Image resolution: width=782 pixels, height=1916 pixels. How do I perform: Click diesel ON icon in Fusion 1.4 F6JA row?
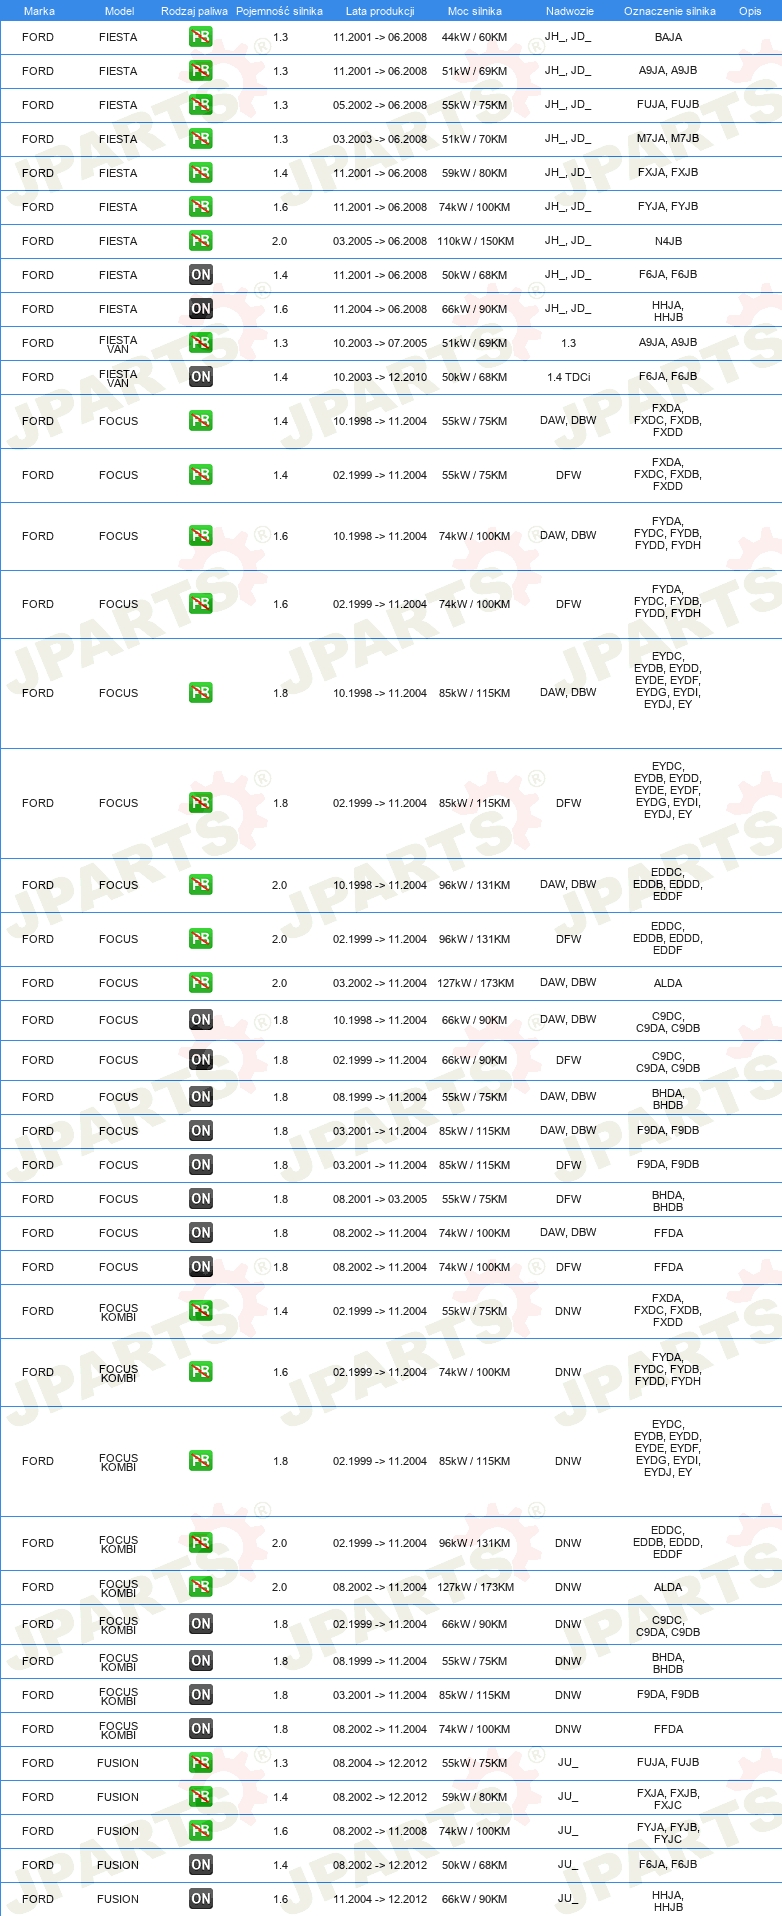tap(201, 1865)
